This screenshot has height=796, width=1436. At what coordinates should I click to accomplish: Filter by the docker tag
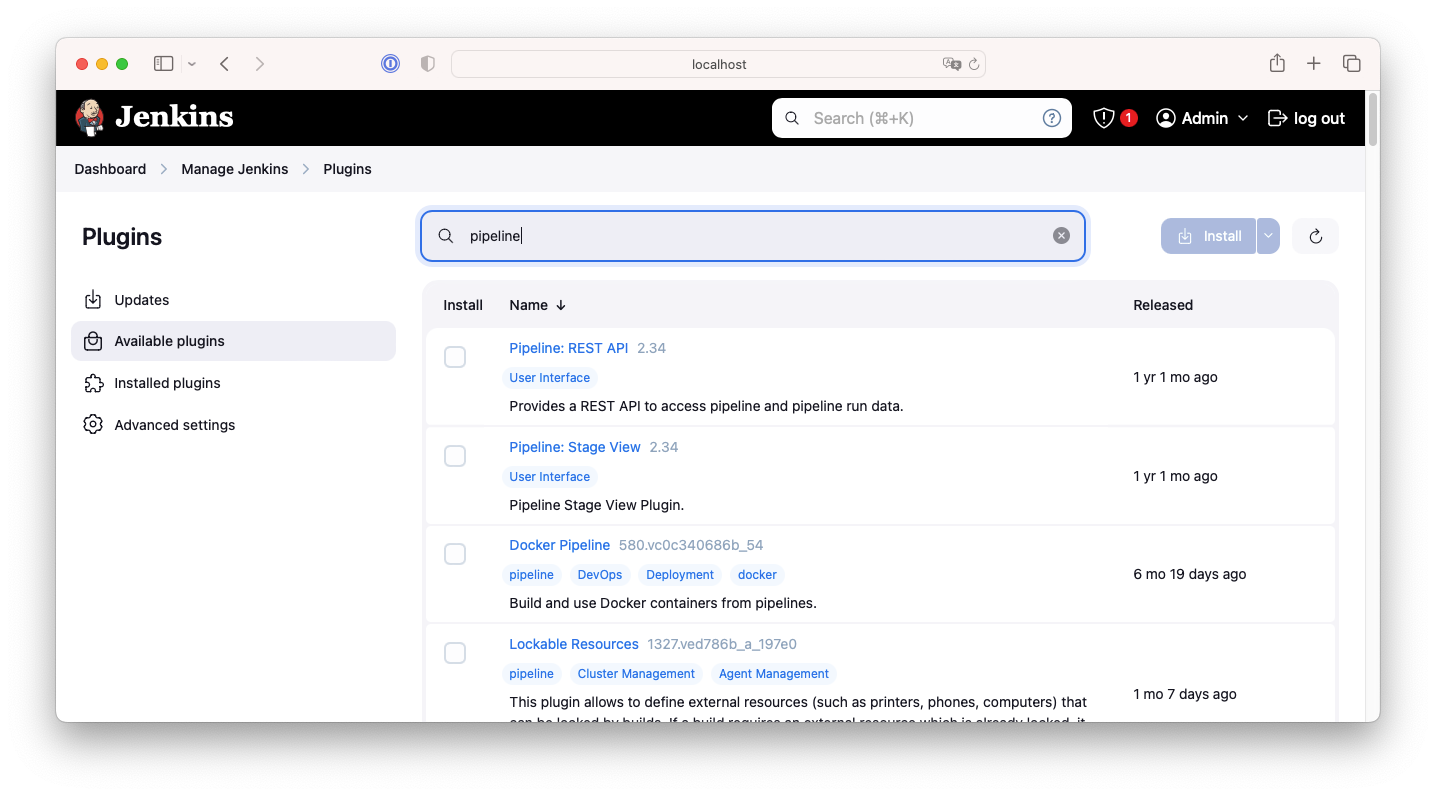(757, 575)
